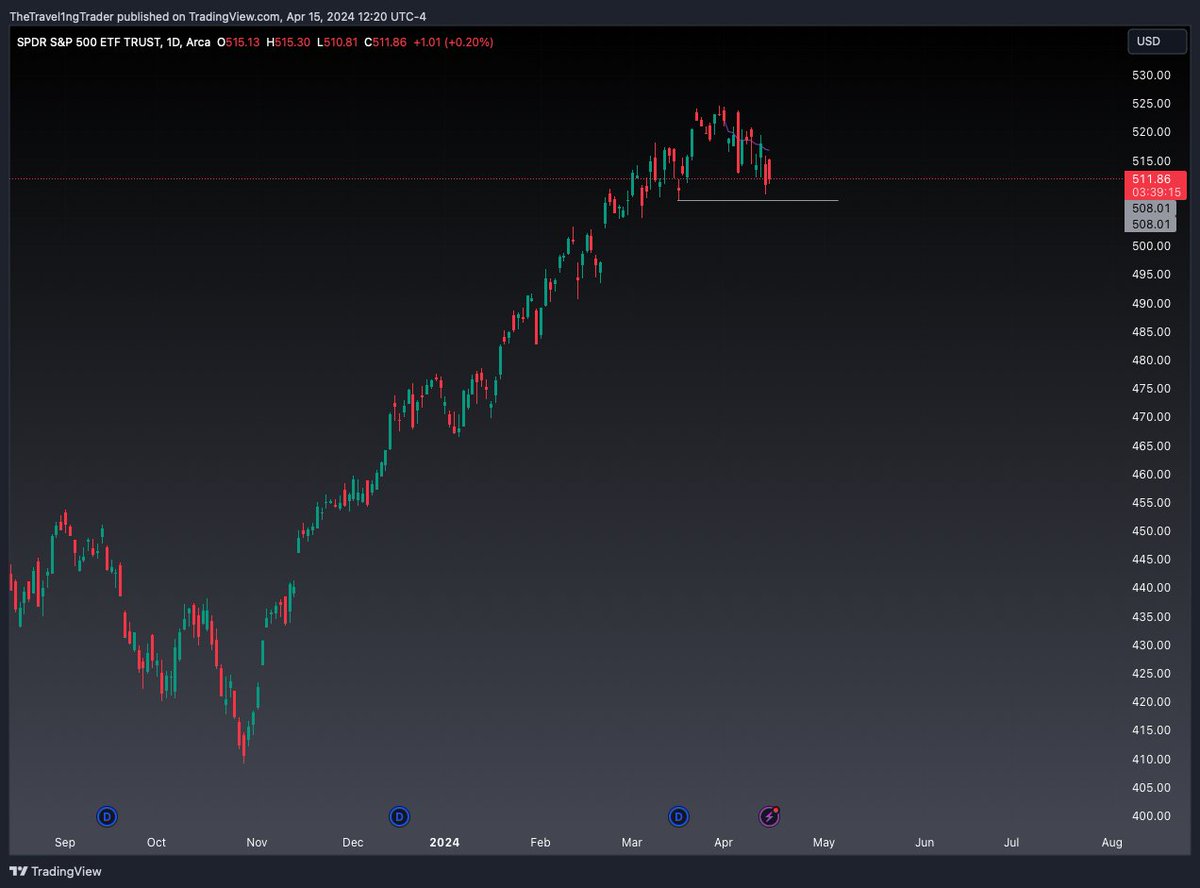
Task: Click the 400.00 price axis label
Action: (1152, 816)
